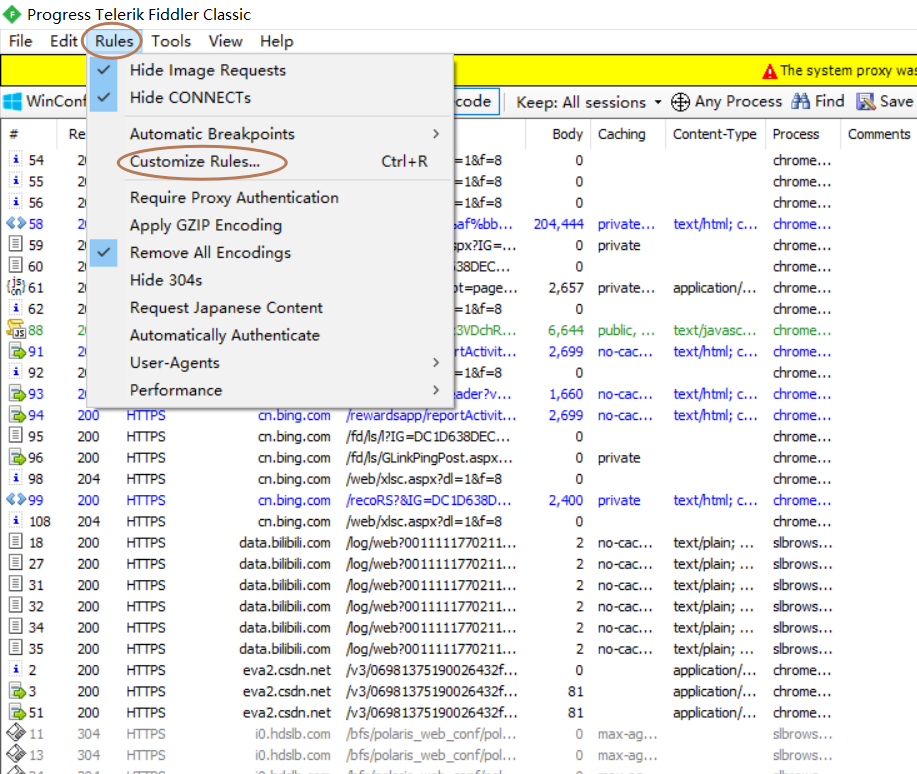Click the Any Process button label
Image resolution: width=917 pixels, height=774 pixels.
pyautogui.click(x=738, y=102)
